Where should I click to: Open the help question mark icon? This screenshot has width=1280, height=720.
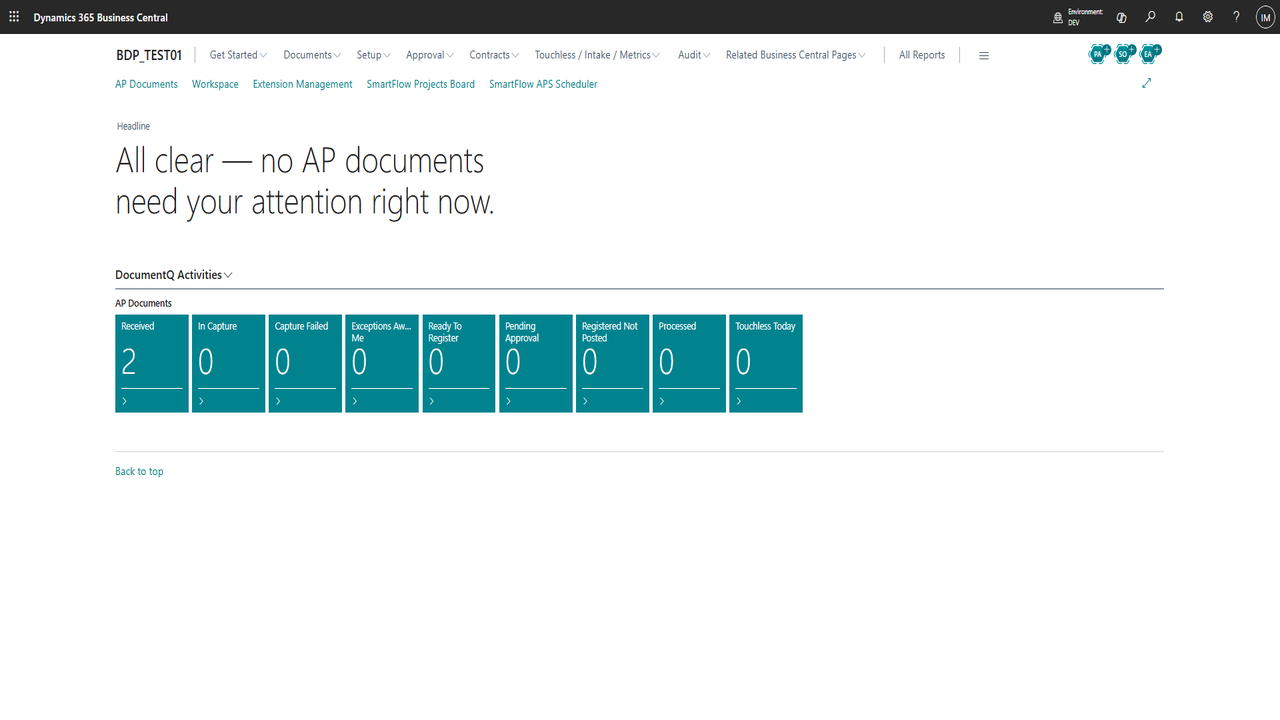coord(1236,17)
